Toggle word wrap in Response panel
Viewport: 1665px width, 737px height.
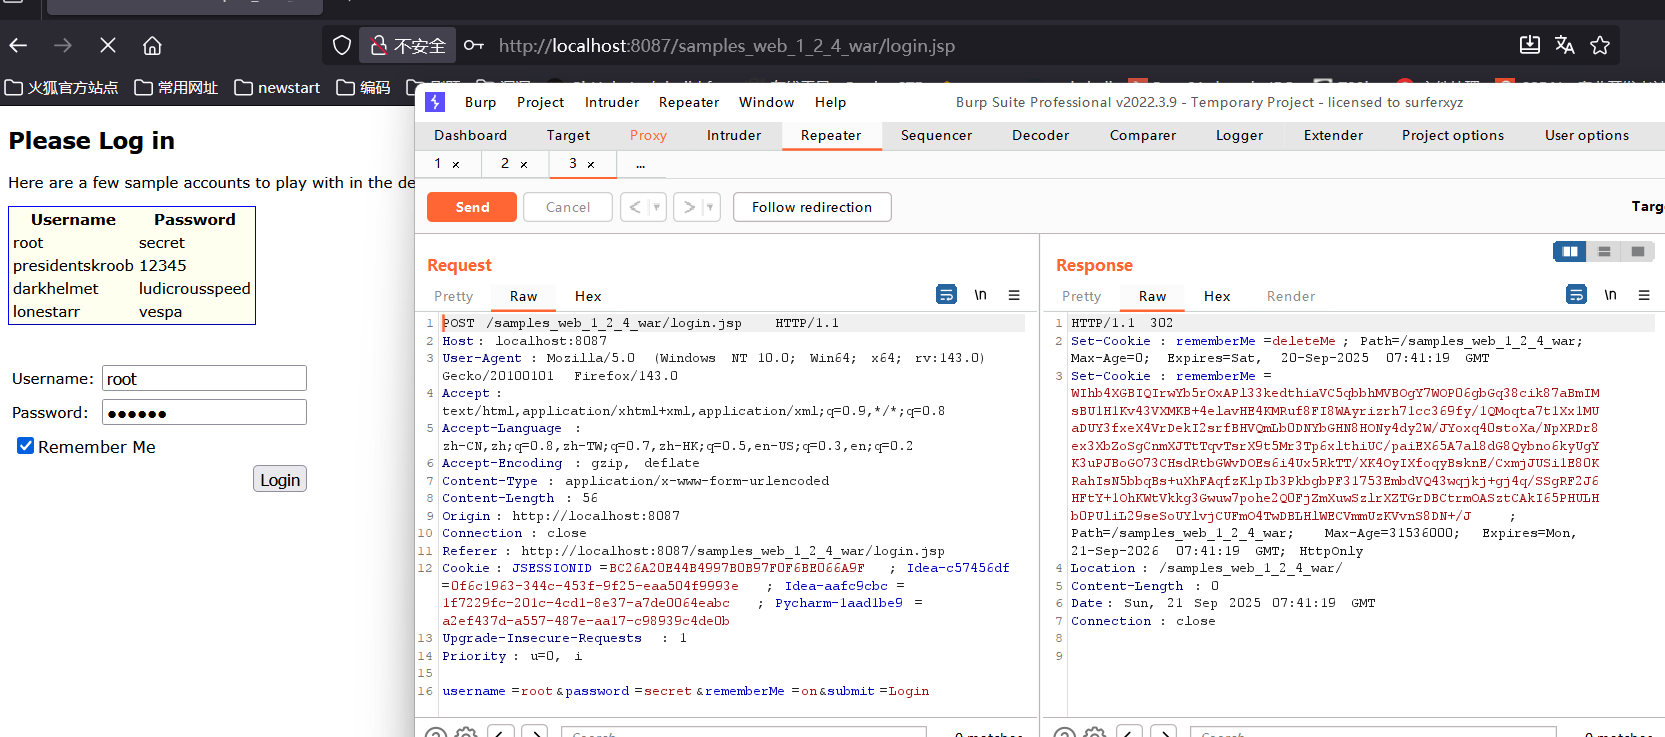(x=1576, y=295)
